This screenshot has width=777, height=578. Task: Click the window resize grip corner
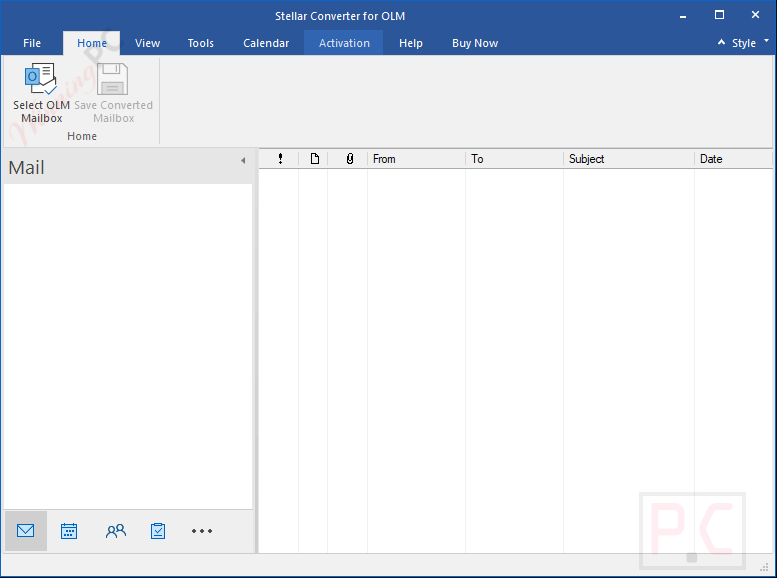[765, 567]
